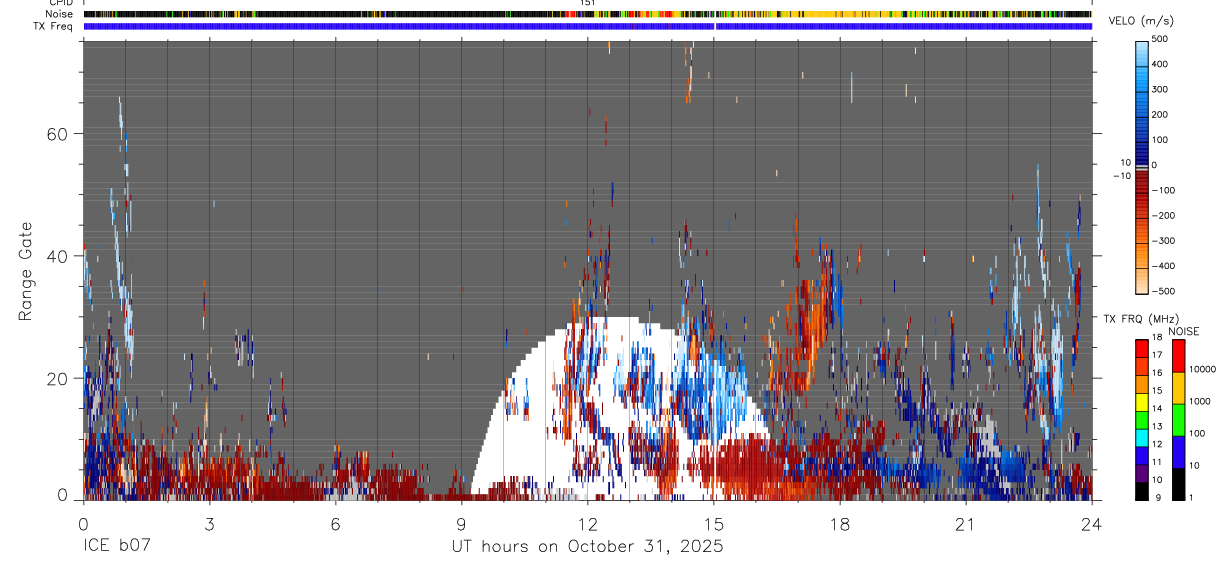Click the 'Range Gate' y-axis label
The width and height of the screenshot is (1228, 567).
pos(25,271)
